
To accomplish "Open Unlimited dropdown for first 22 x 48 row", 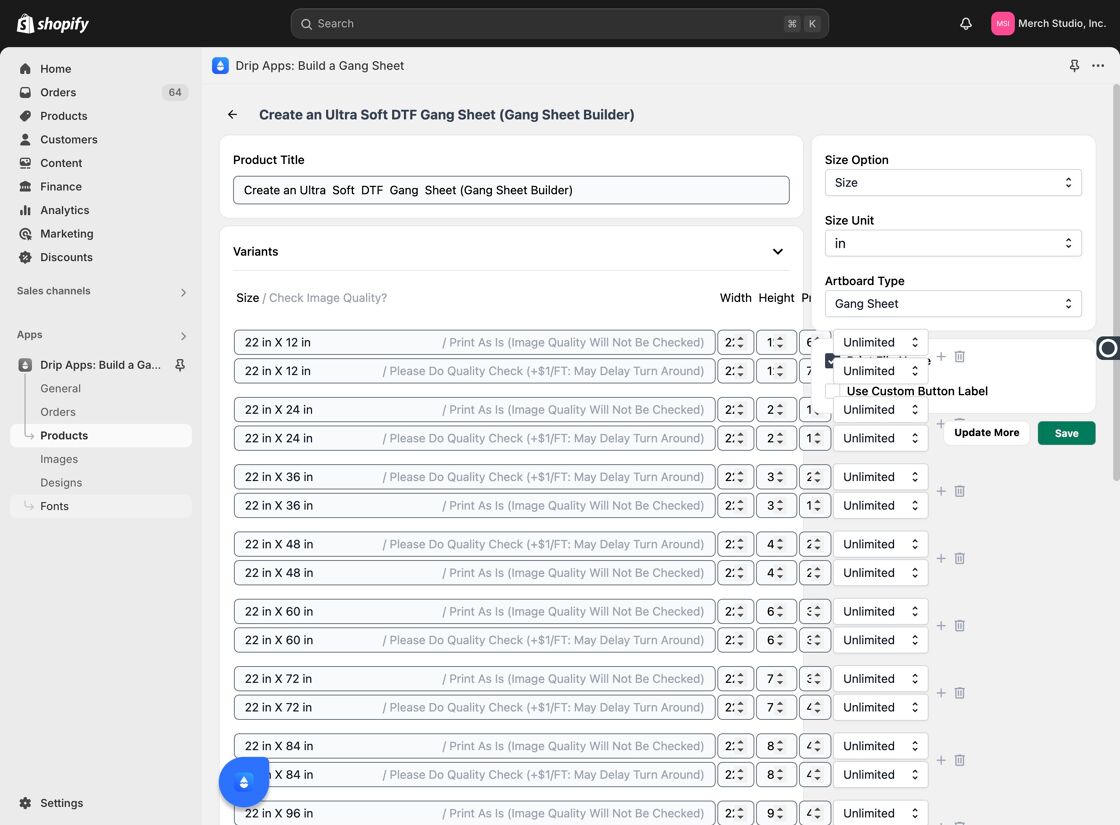I will point(880,544).
